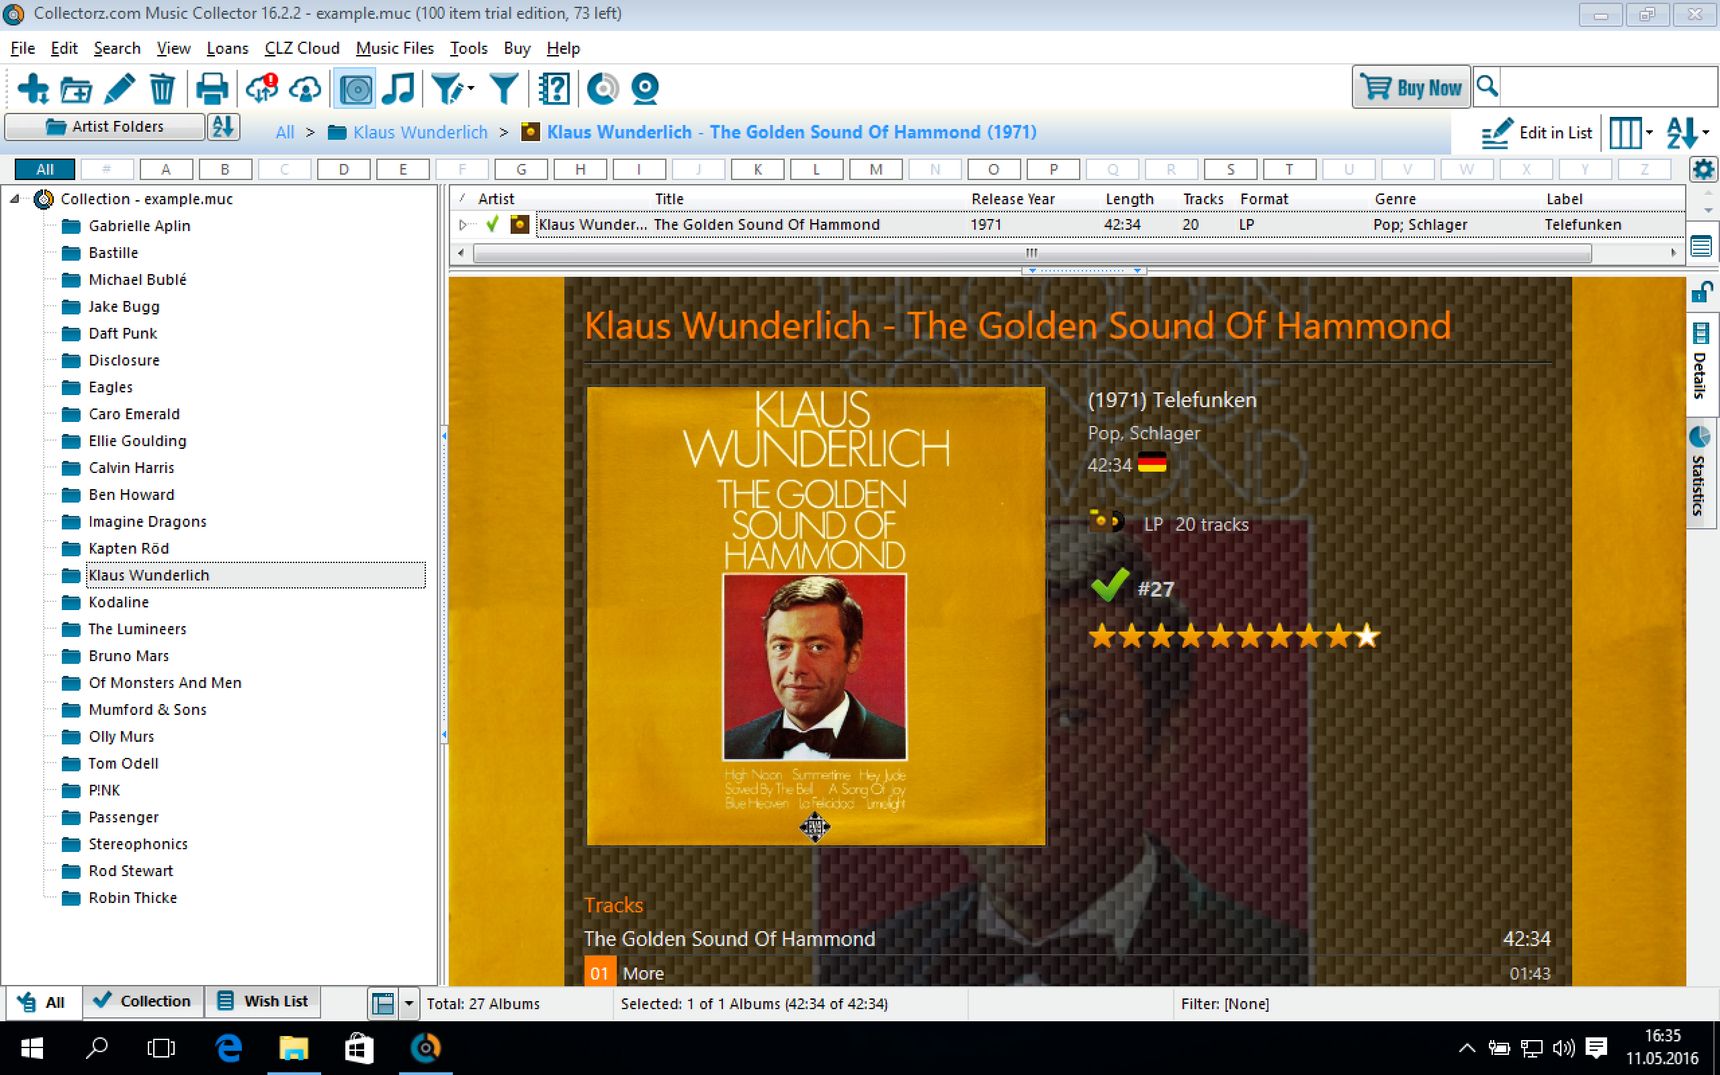Image resolution: width=1720 pixels, height=1075 pixels.
Task: Click the Music Collector taskbar icon
Action: pos(425,1048)
